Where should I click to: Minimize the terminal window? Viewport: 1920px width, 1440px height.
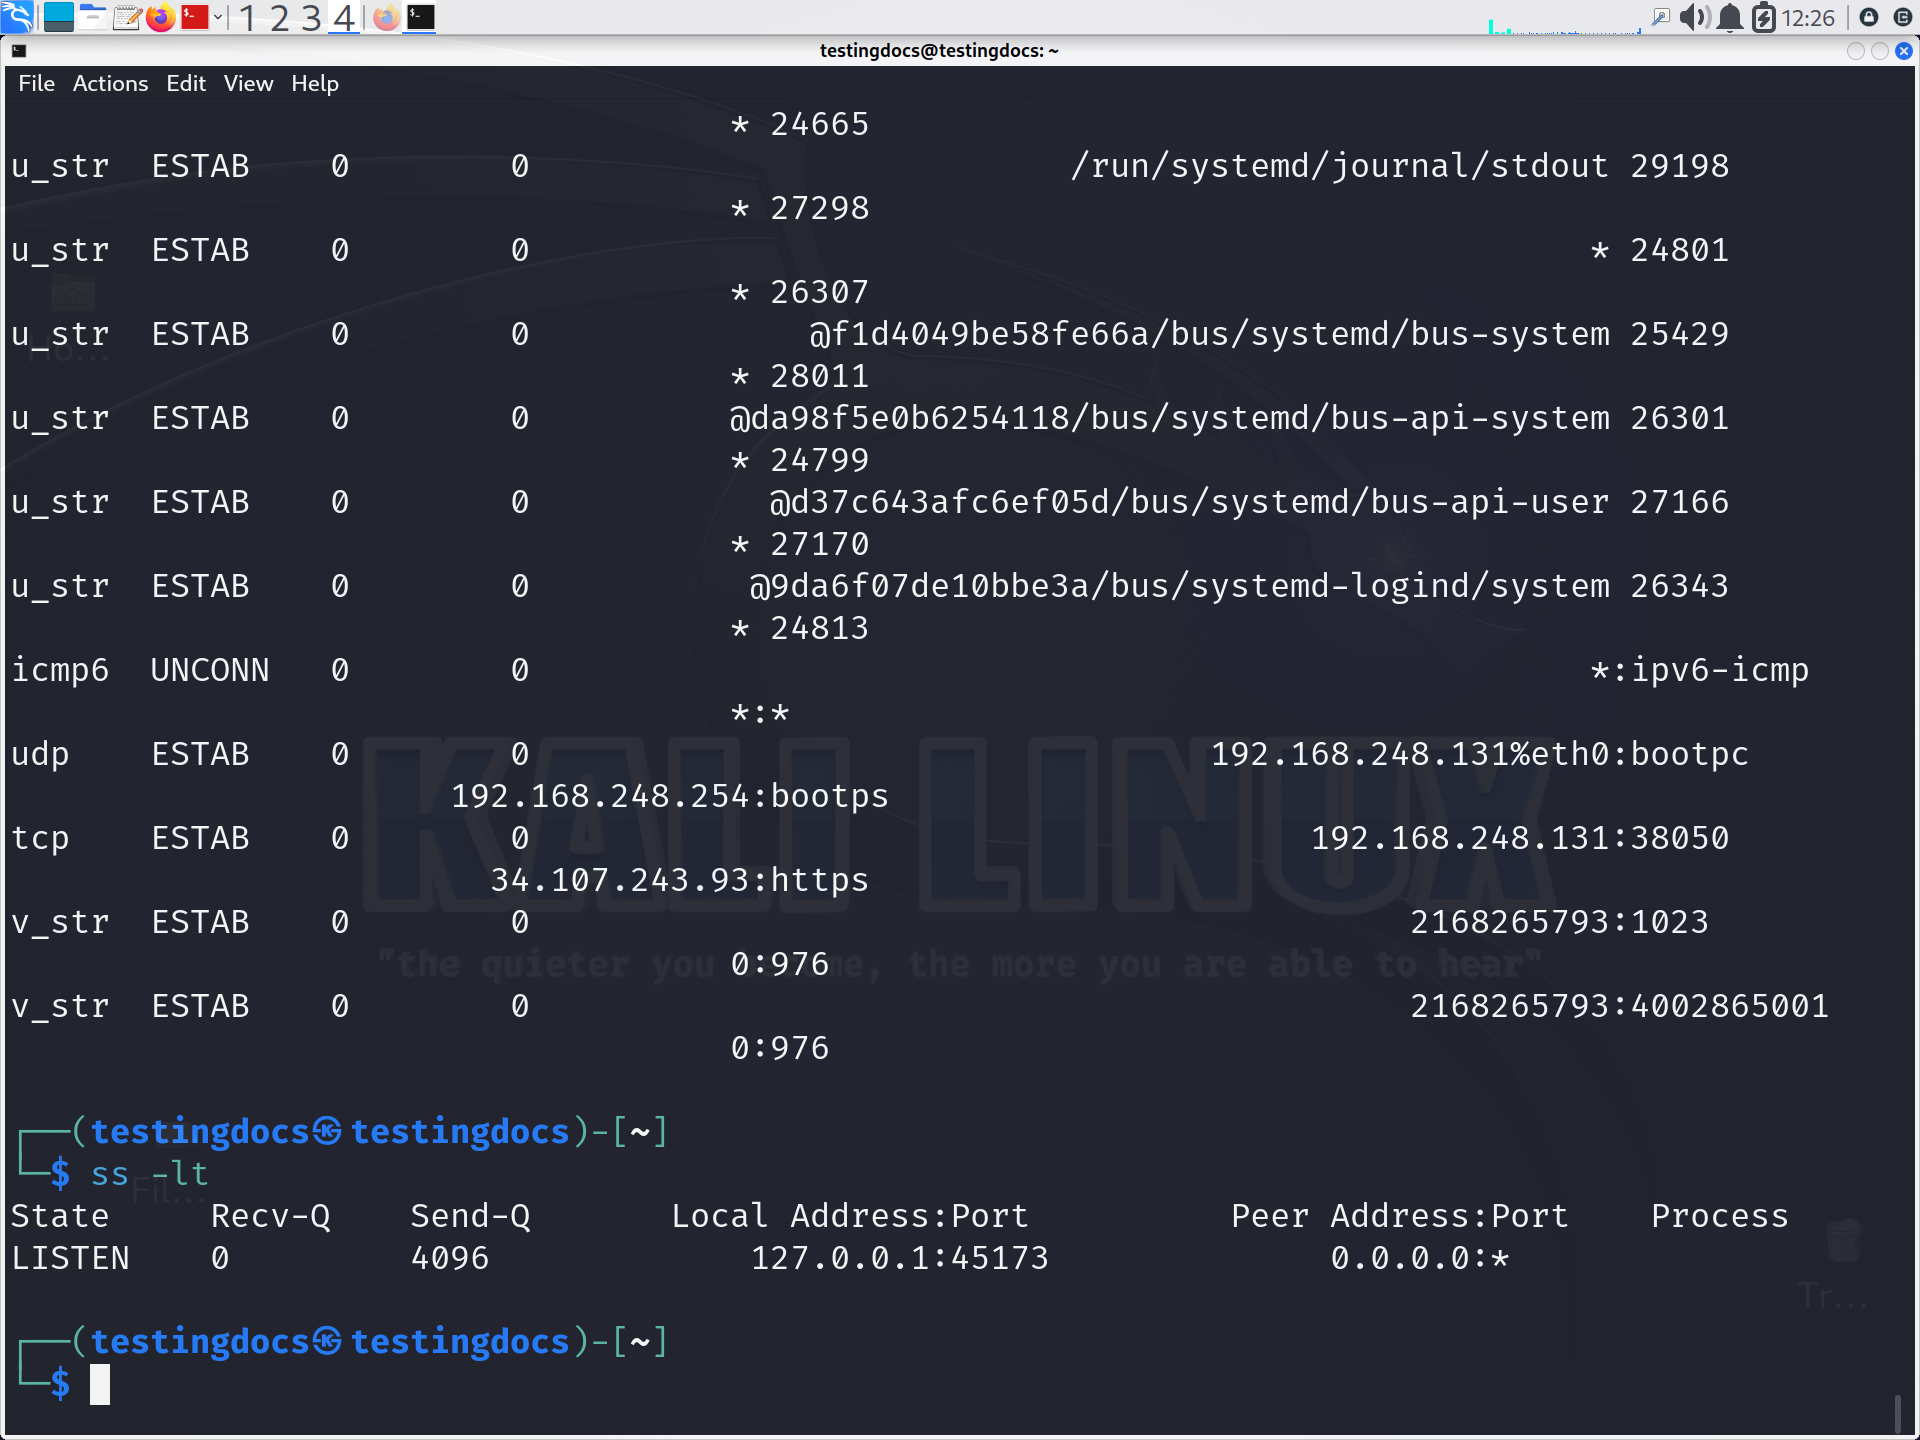(1855, 51)
